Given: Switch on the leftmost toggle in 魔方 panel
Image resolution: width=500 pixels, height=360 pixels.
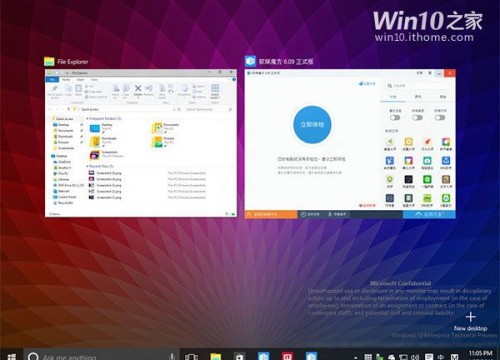Looking at the screenshot, I should tap(395, 118).
